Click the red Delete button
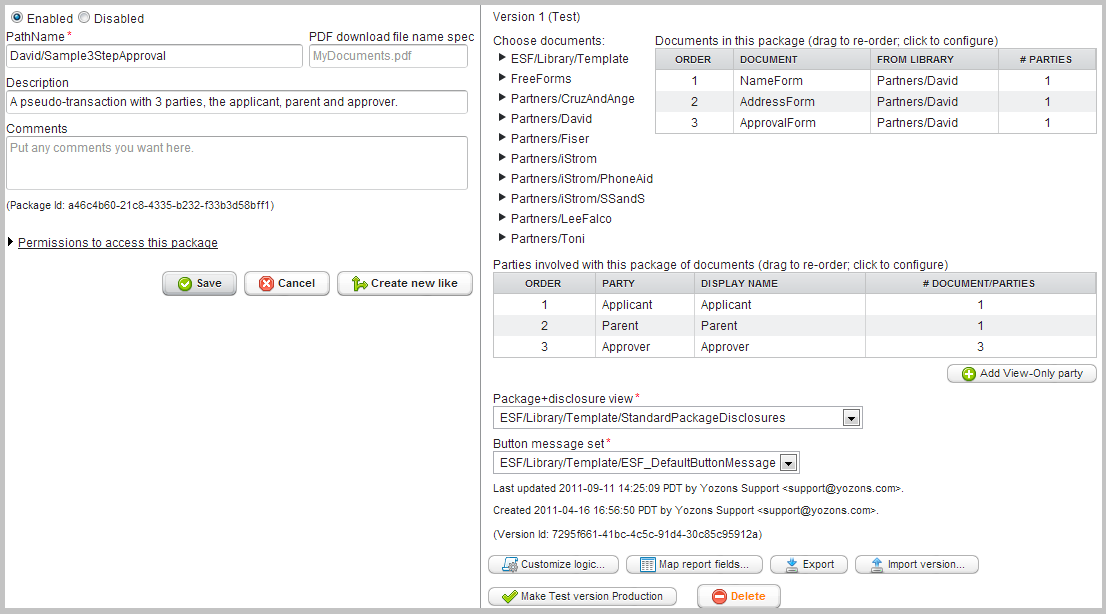 coord(738,596)
